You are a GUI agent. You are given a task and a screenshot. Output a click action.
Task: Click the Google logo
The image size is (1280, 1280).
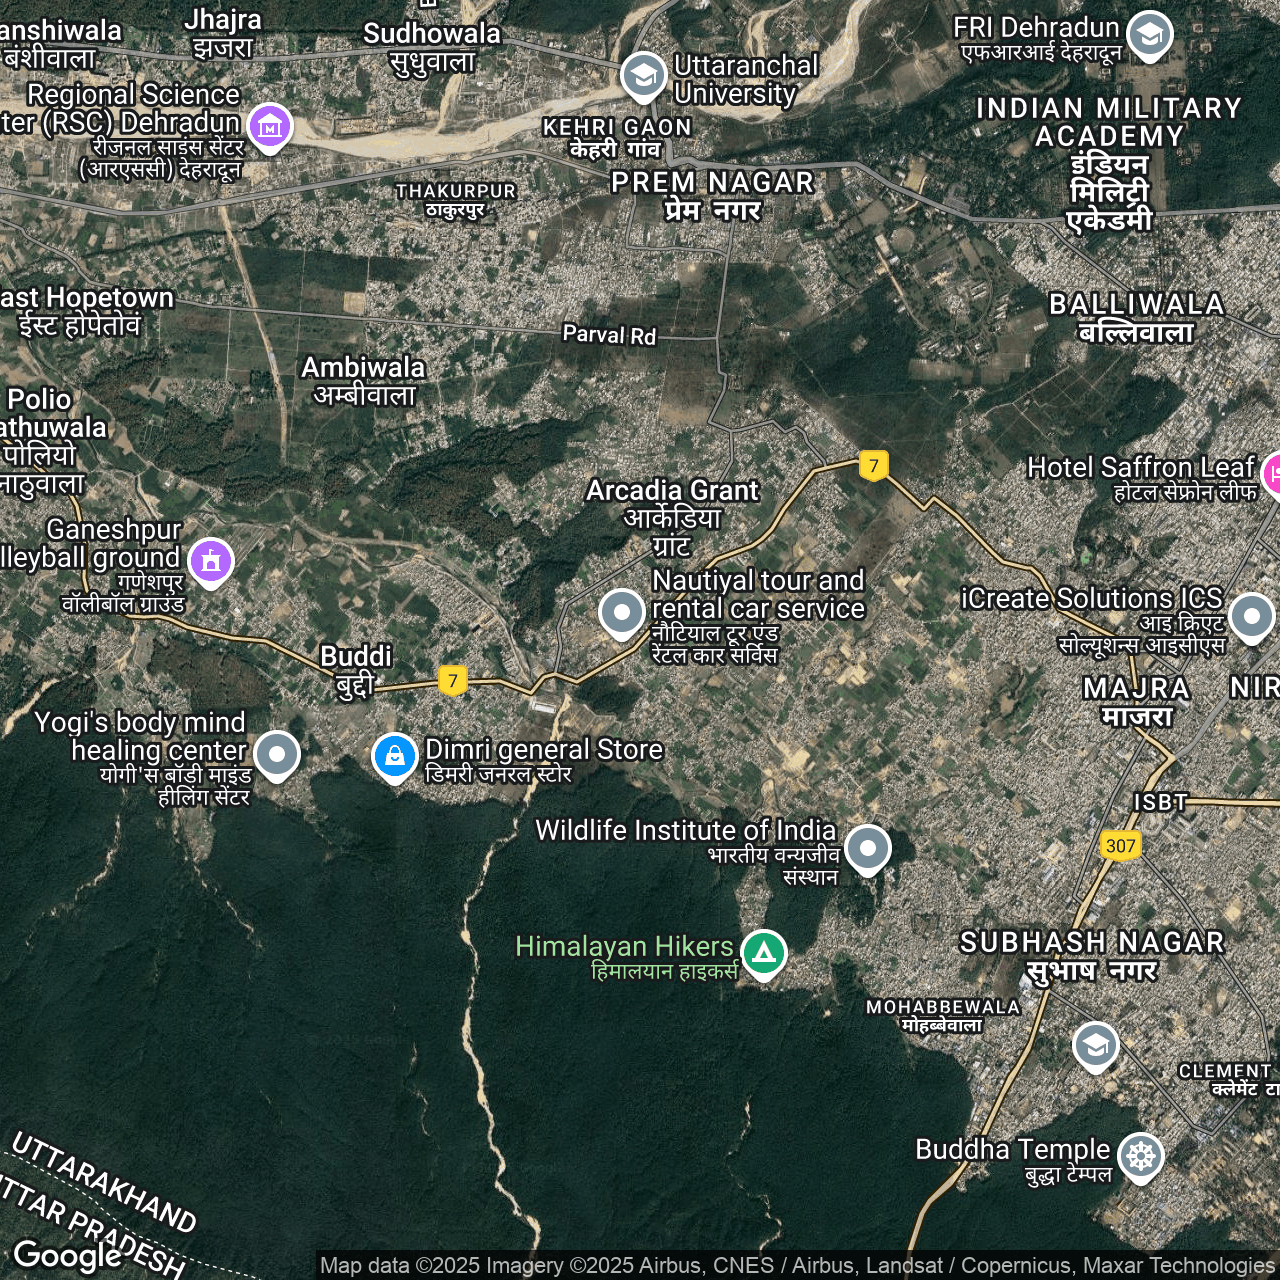click(67, 1254)
